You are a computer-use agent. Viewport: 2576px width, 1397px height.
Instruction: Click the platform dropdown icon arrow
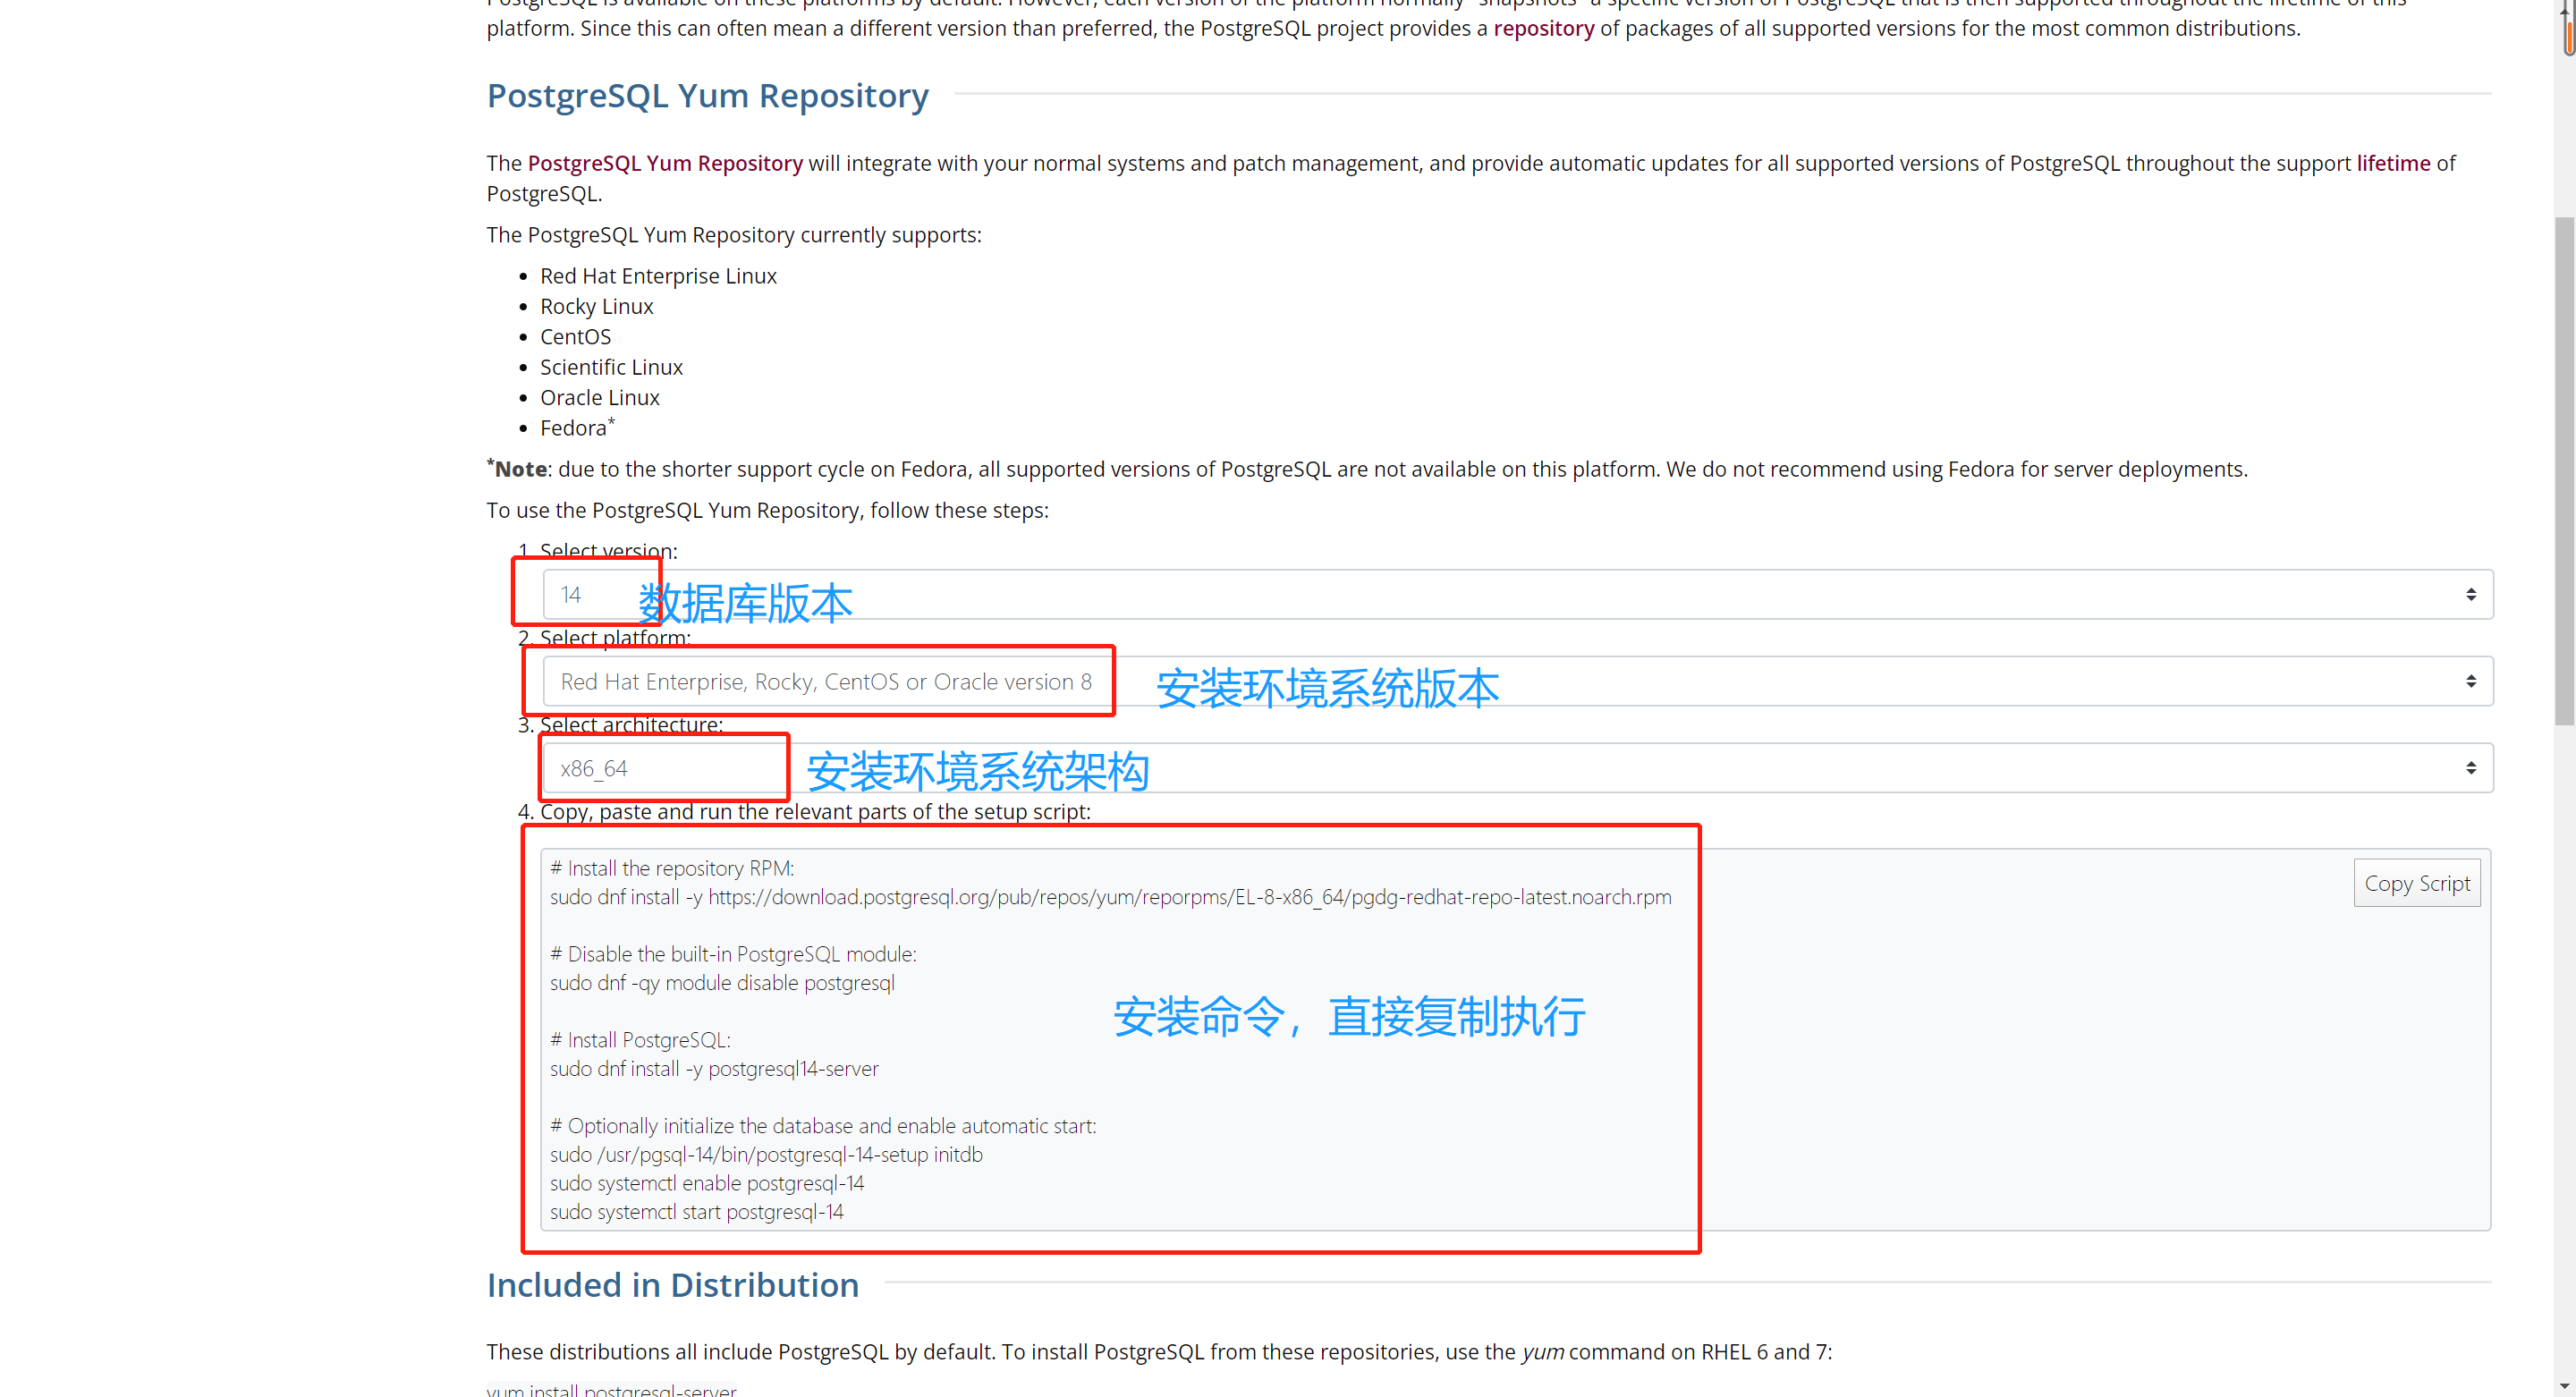[2471, 682]
